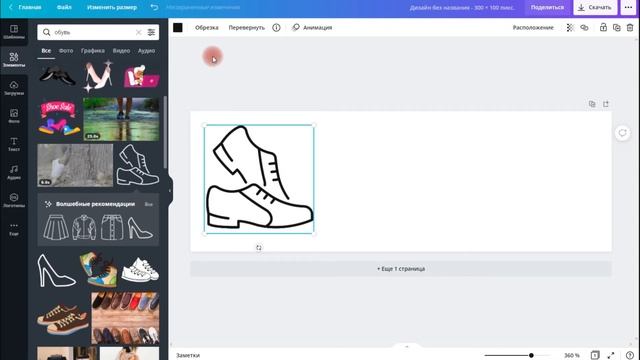Open the element info icon

click(276, 27)
